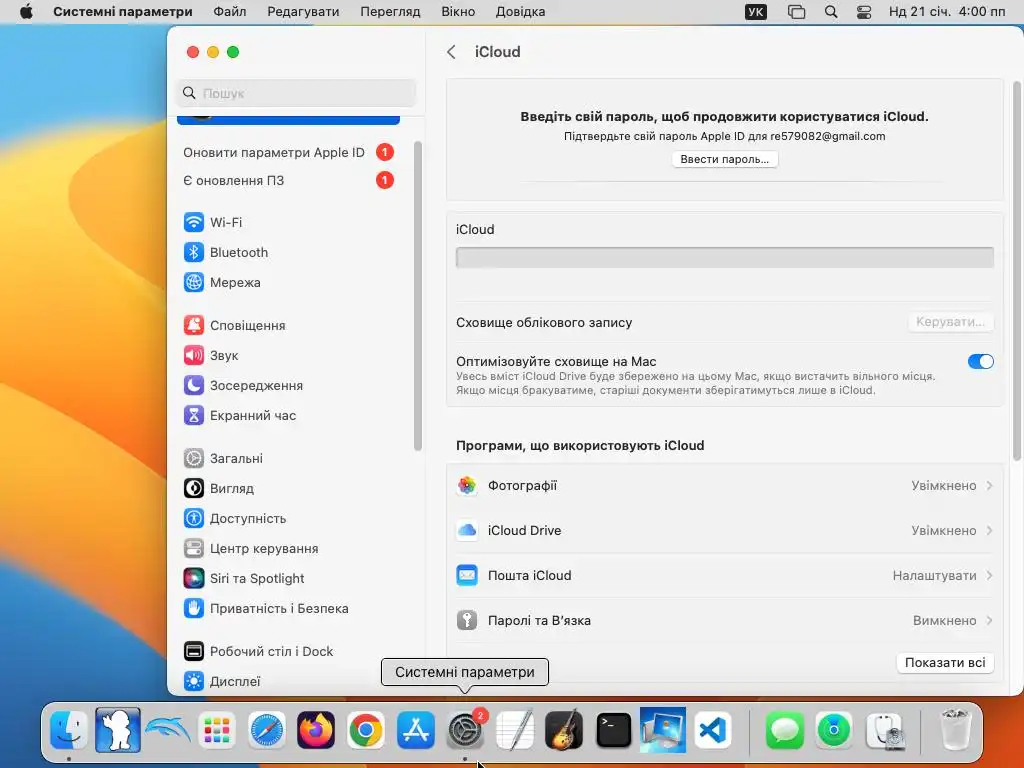The height and width of the screenshot is (768, 1024).
Task: Launch Terminal from the Dock
Action: coord(614,729)
